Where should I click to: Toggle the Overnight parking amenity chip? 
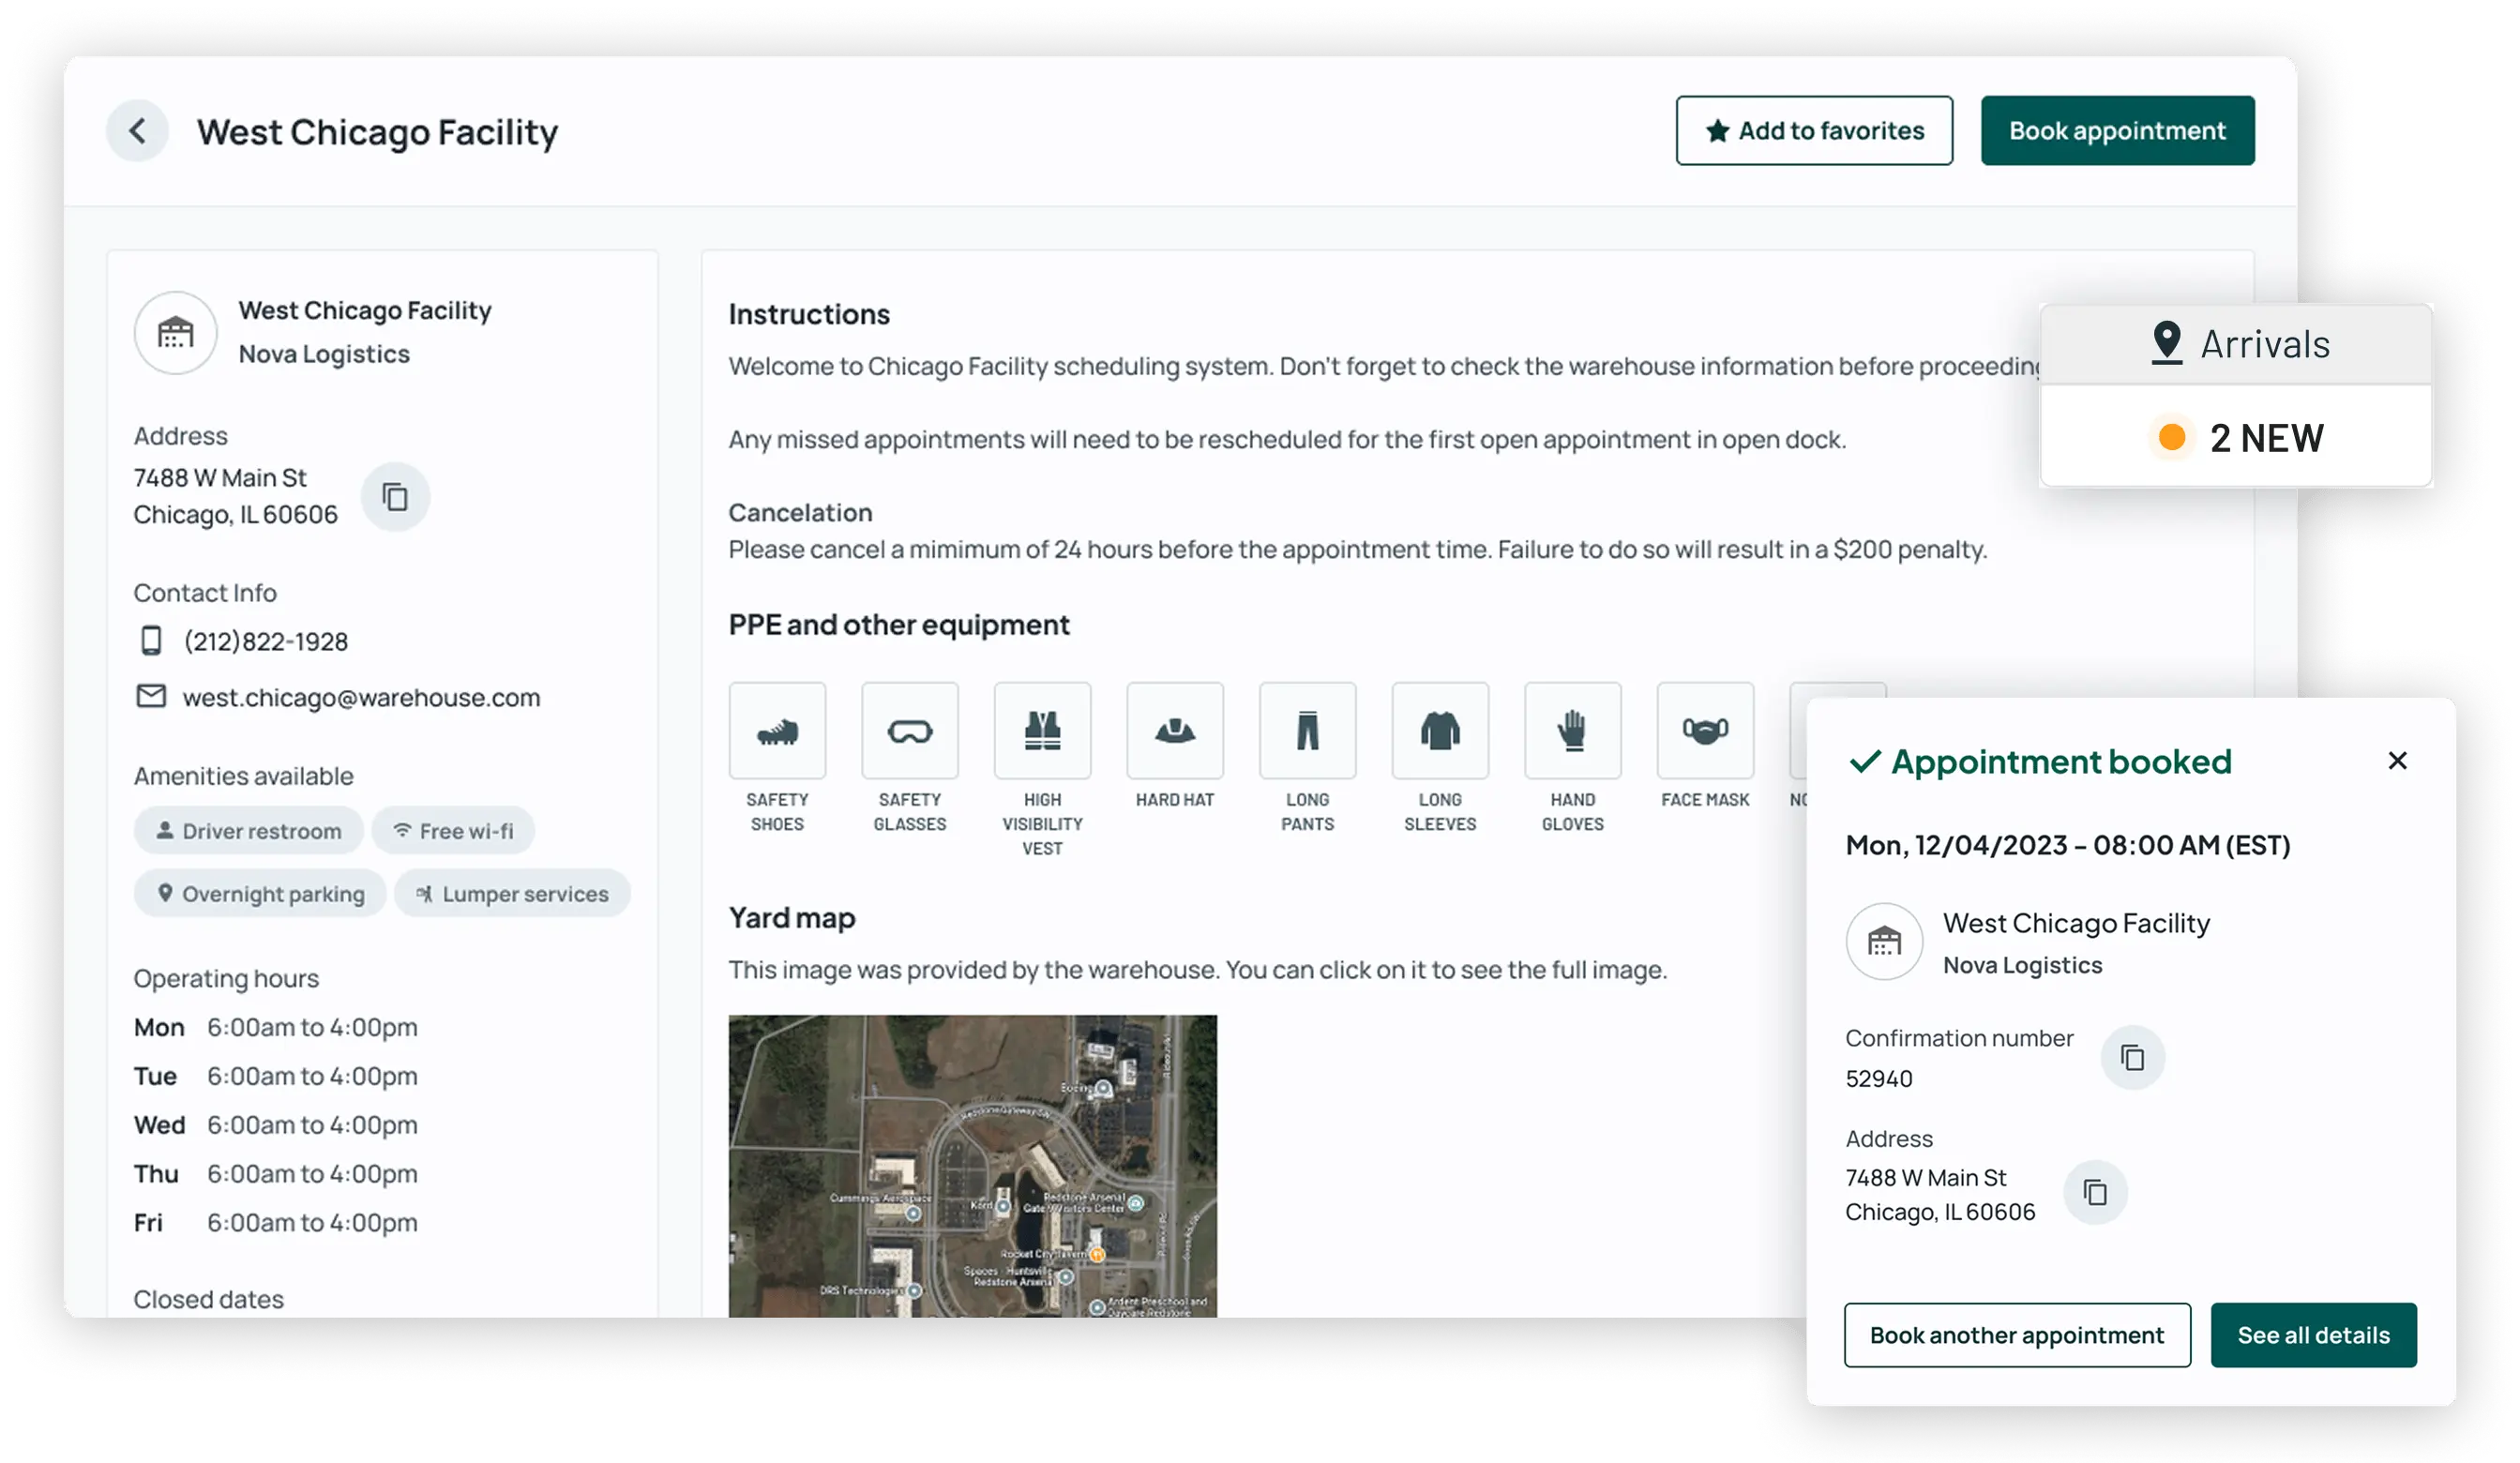[260, 893]
